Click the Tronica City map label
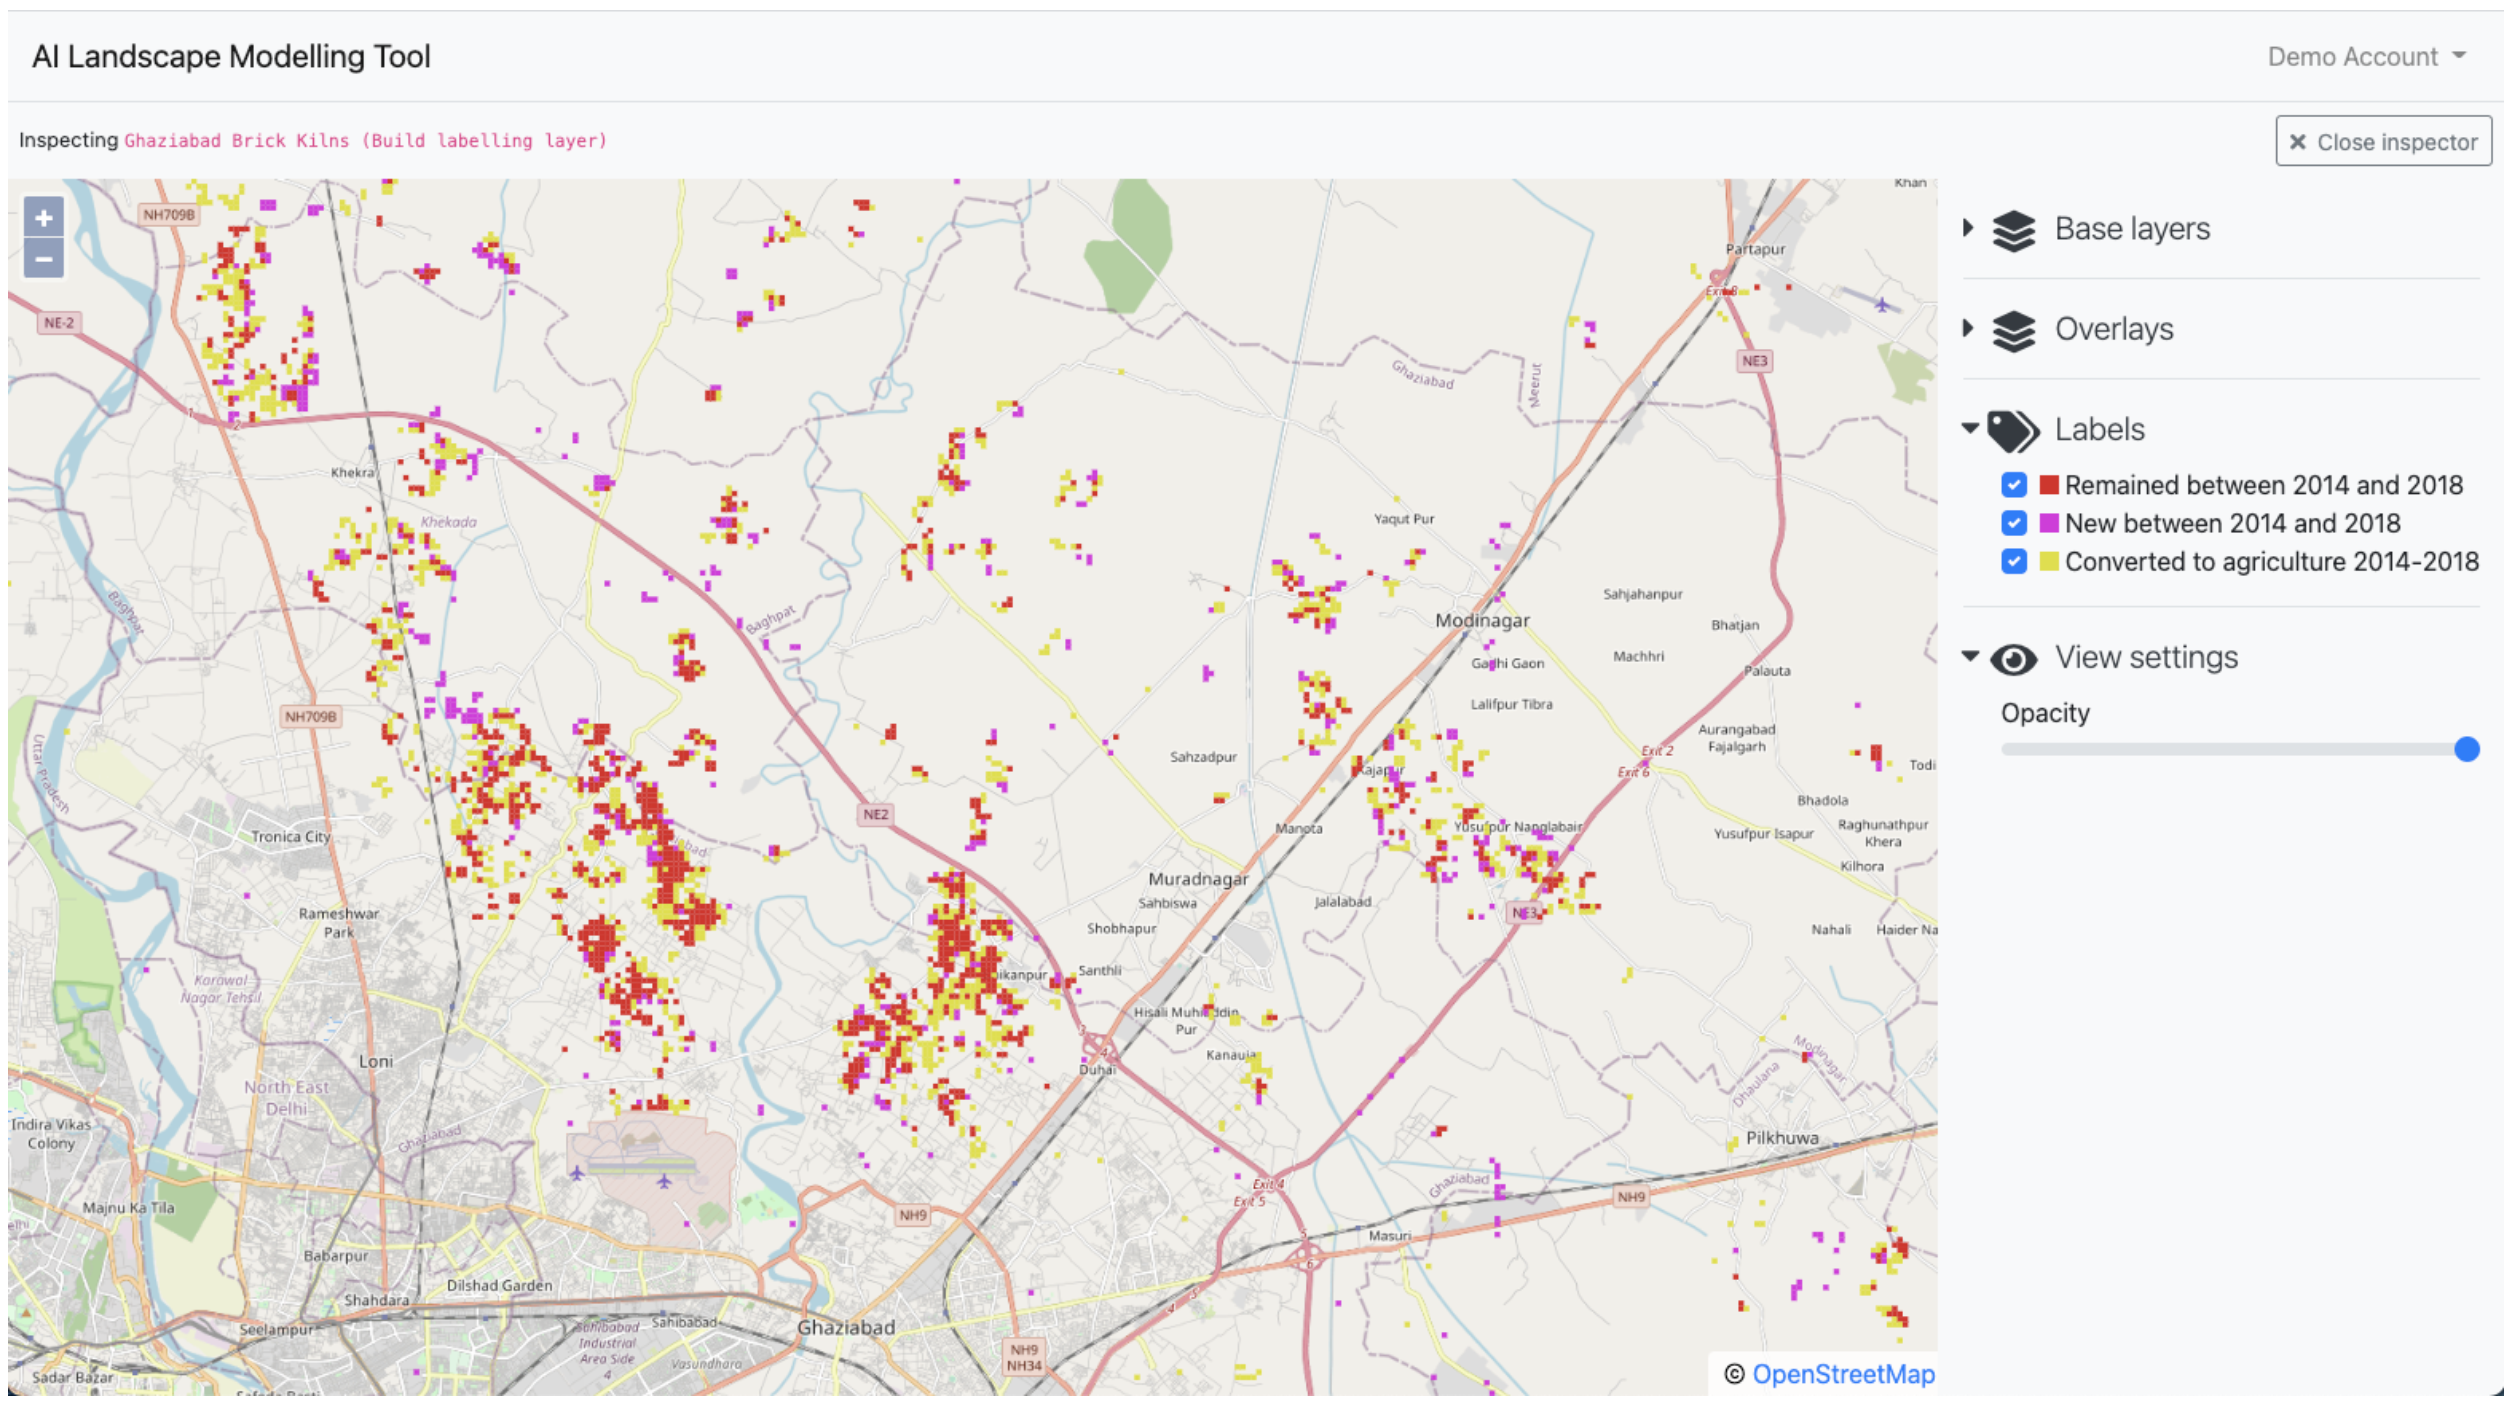The height and width of the screenshot is (1404, 2510). coord(290,837)
